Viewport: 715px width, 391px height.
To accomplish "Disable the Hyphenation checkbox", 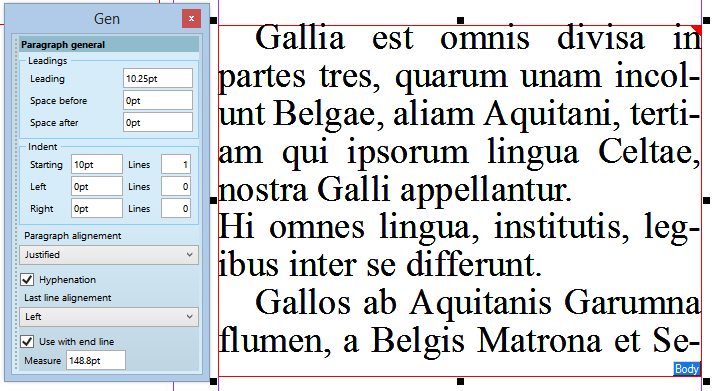I will 27,280.
